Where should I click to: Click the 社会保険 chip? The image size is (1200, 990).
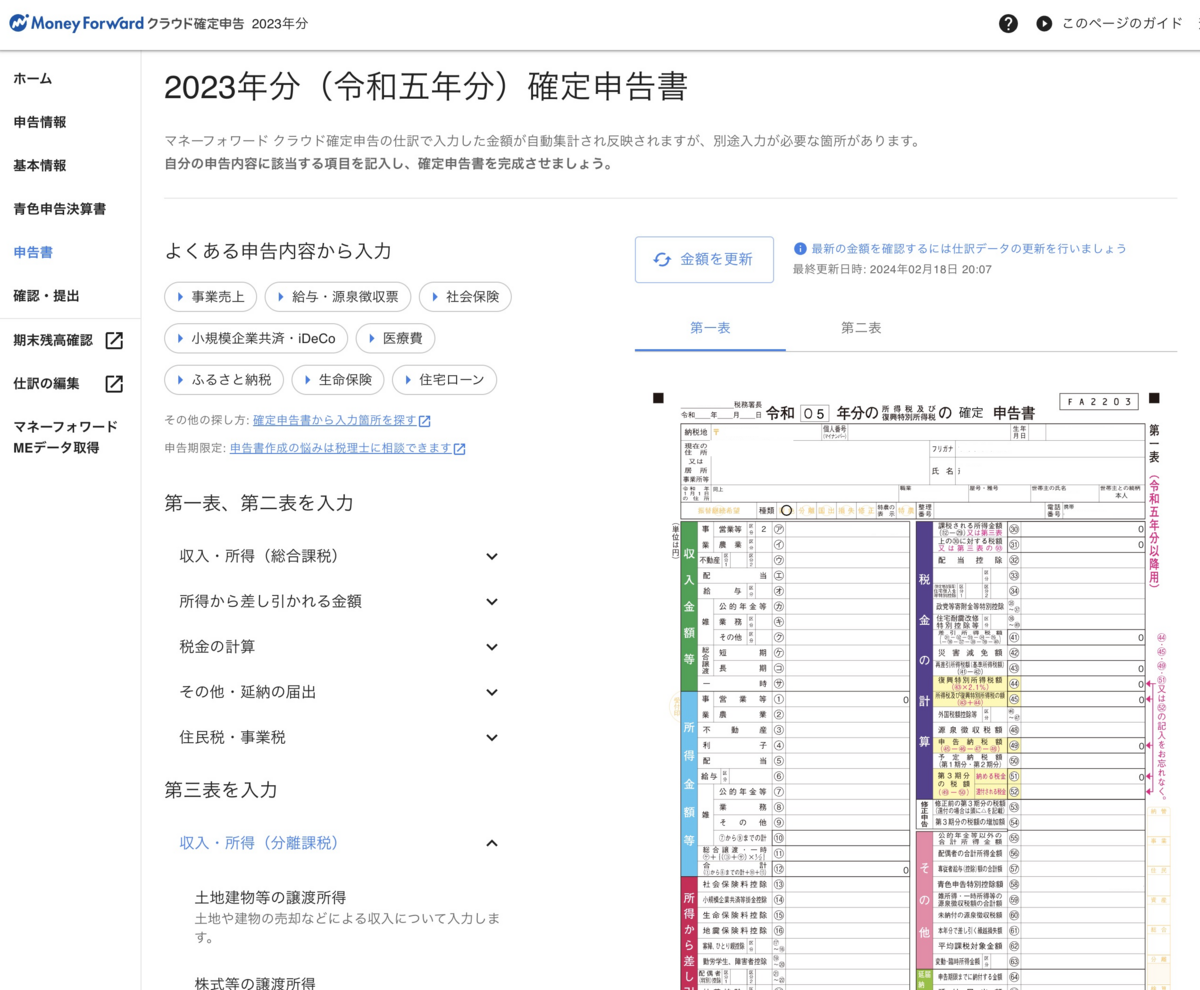click(465, 297)
